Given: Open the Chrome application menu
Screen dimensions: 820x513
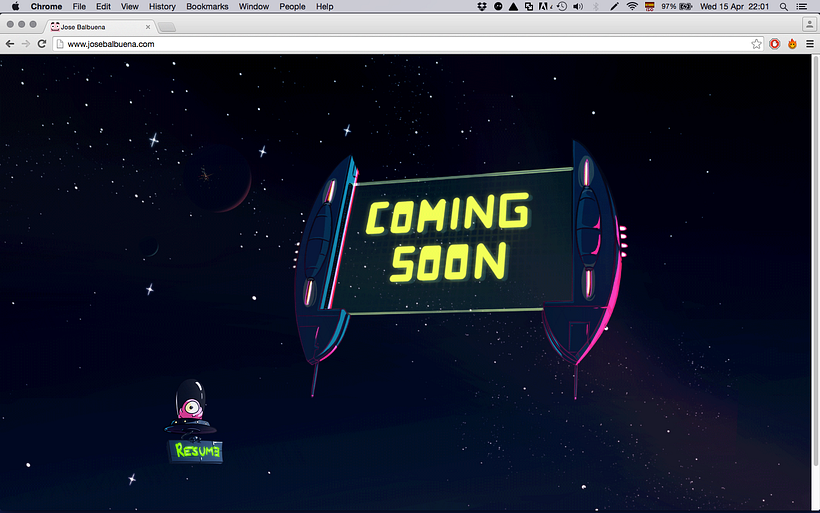Looking at the screenshot, I should pyautogui.click(x=46, y=6).
